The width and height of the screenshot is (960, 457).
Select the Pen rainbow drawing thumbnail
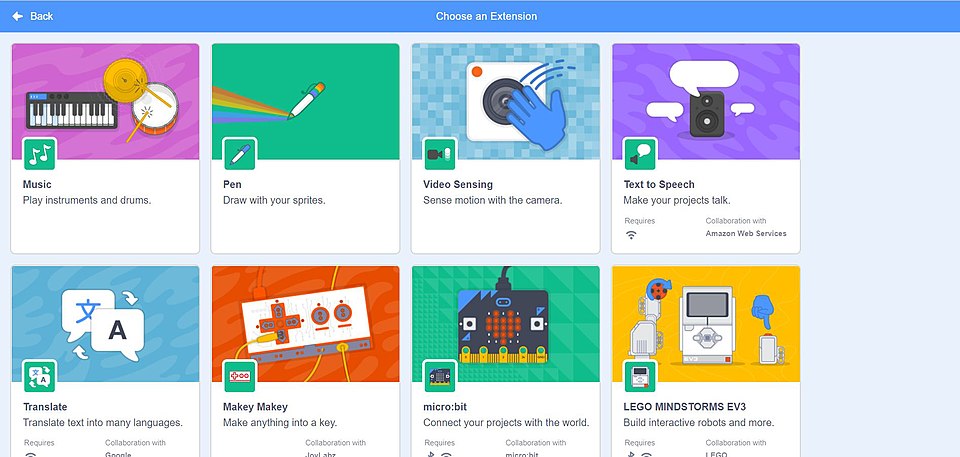305,102
